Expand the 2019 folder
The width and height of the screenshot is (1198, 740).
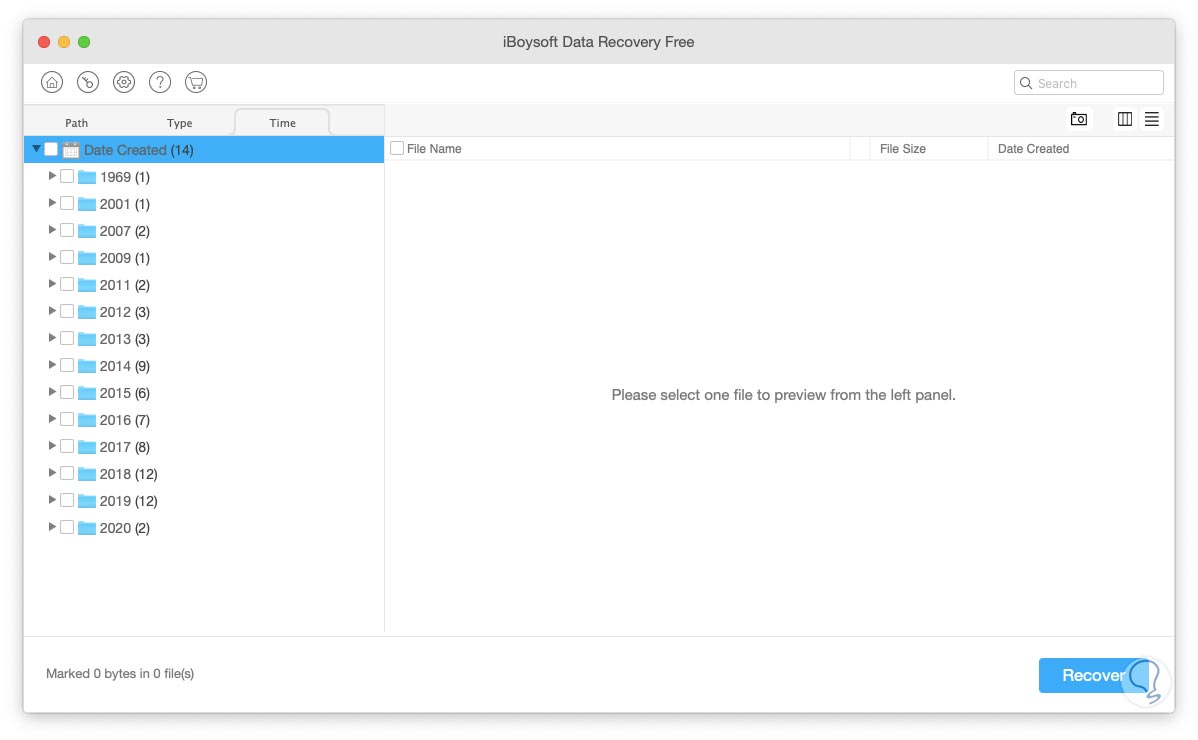(x=52, y=499)
